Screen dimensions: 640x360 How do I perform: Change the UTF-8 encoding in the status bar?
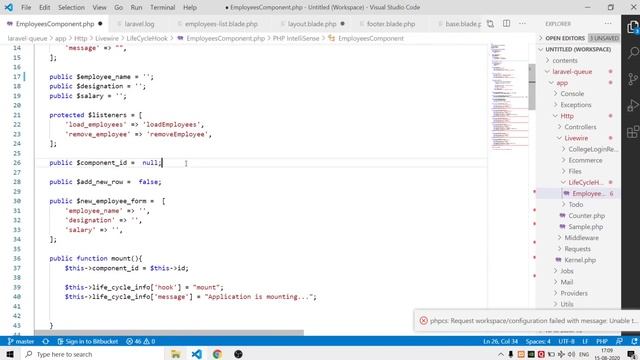[566, 341]
